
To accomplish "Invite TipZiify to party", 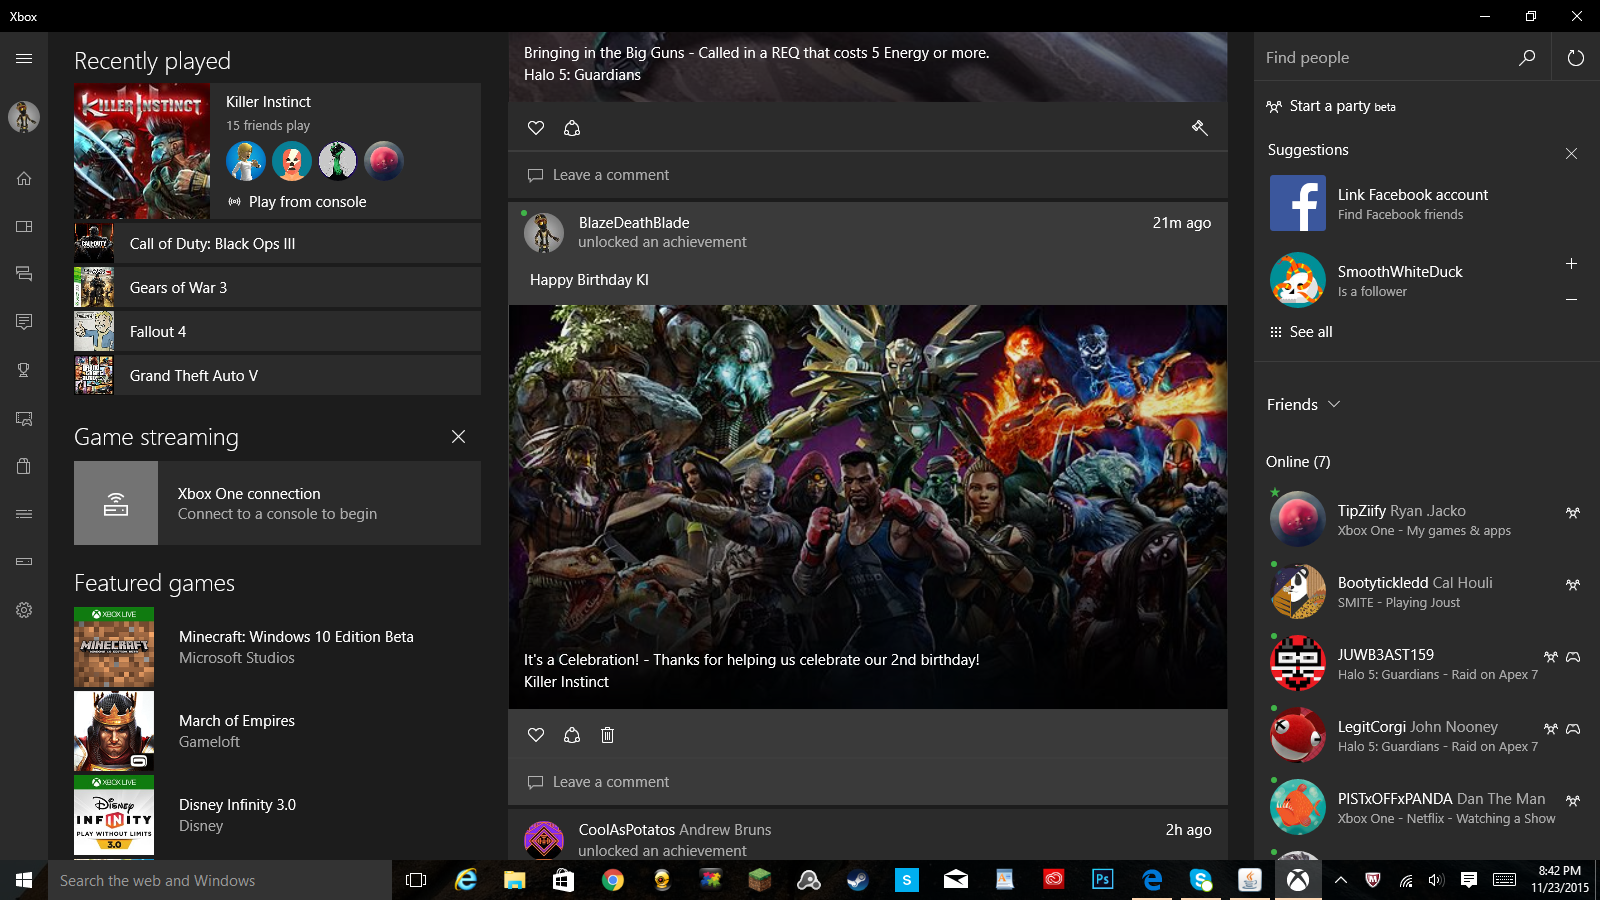I will point(1573,513).
